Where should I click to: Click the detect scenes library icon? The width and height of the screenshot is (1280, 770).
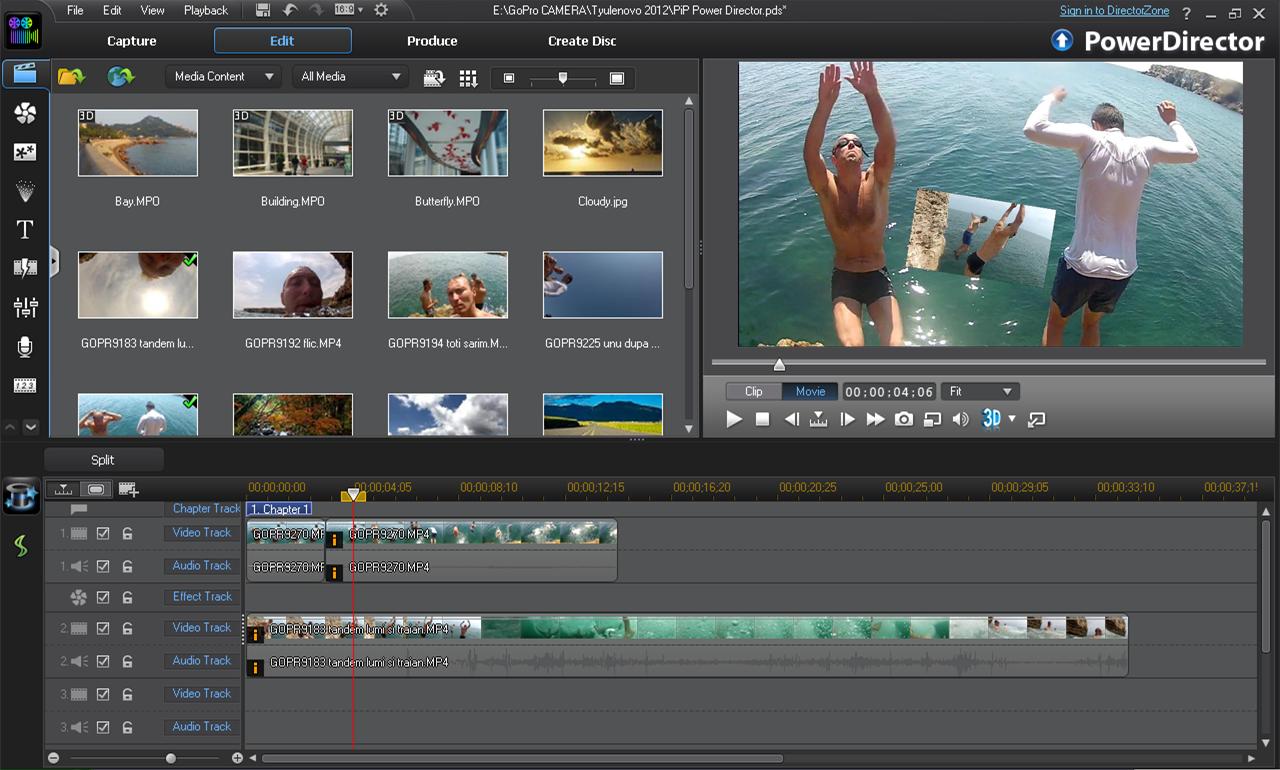[434, 78]
